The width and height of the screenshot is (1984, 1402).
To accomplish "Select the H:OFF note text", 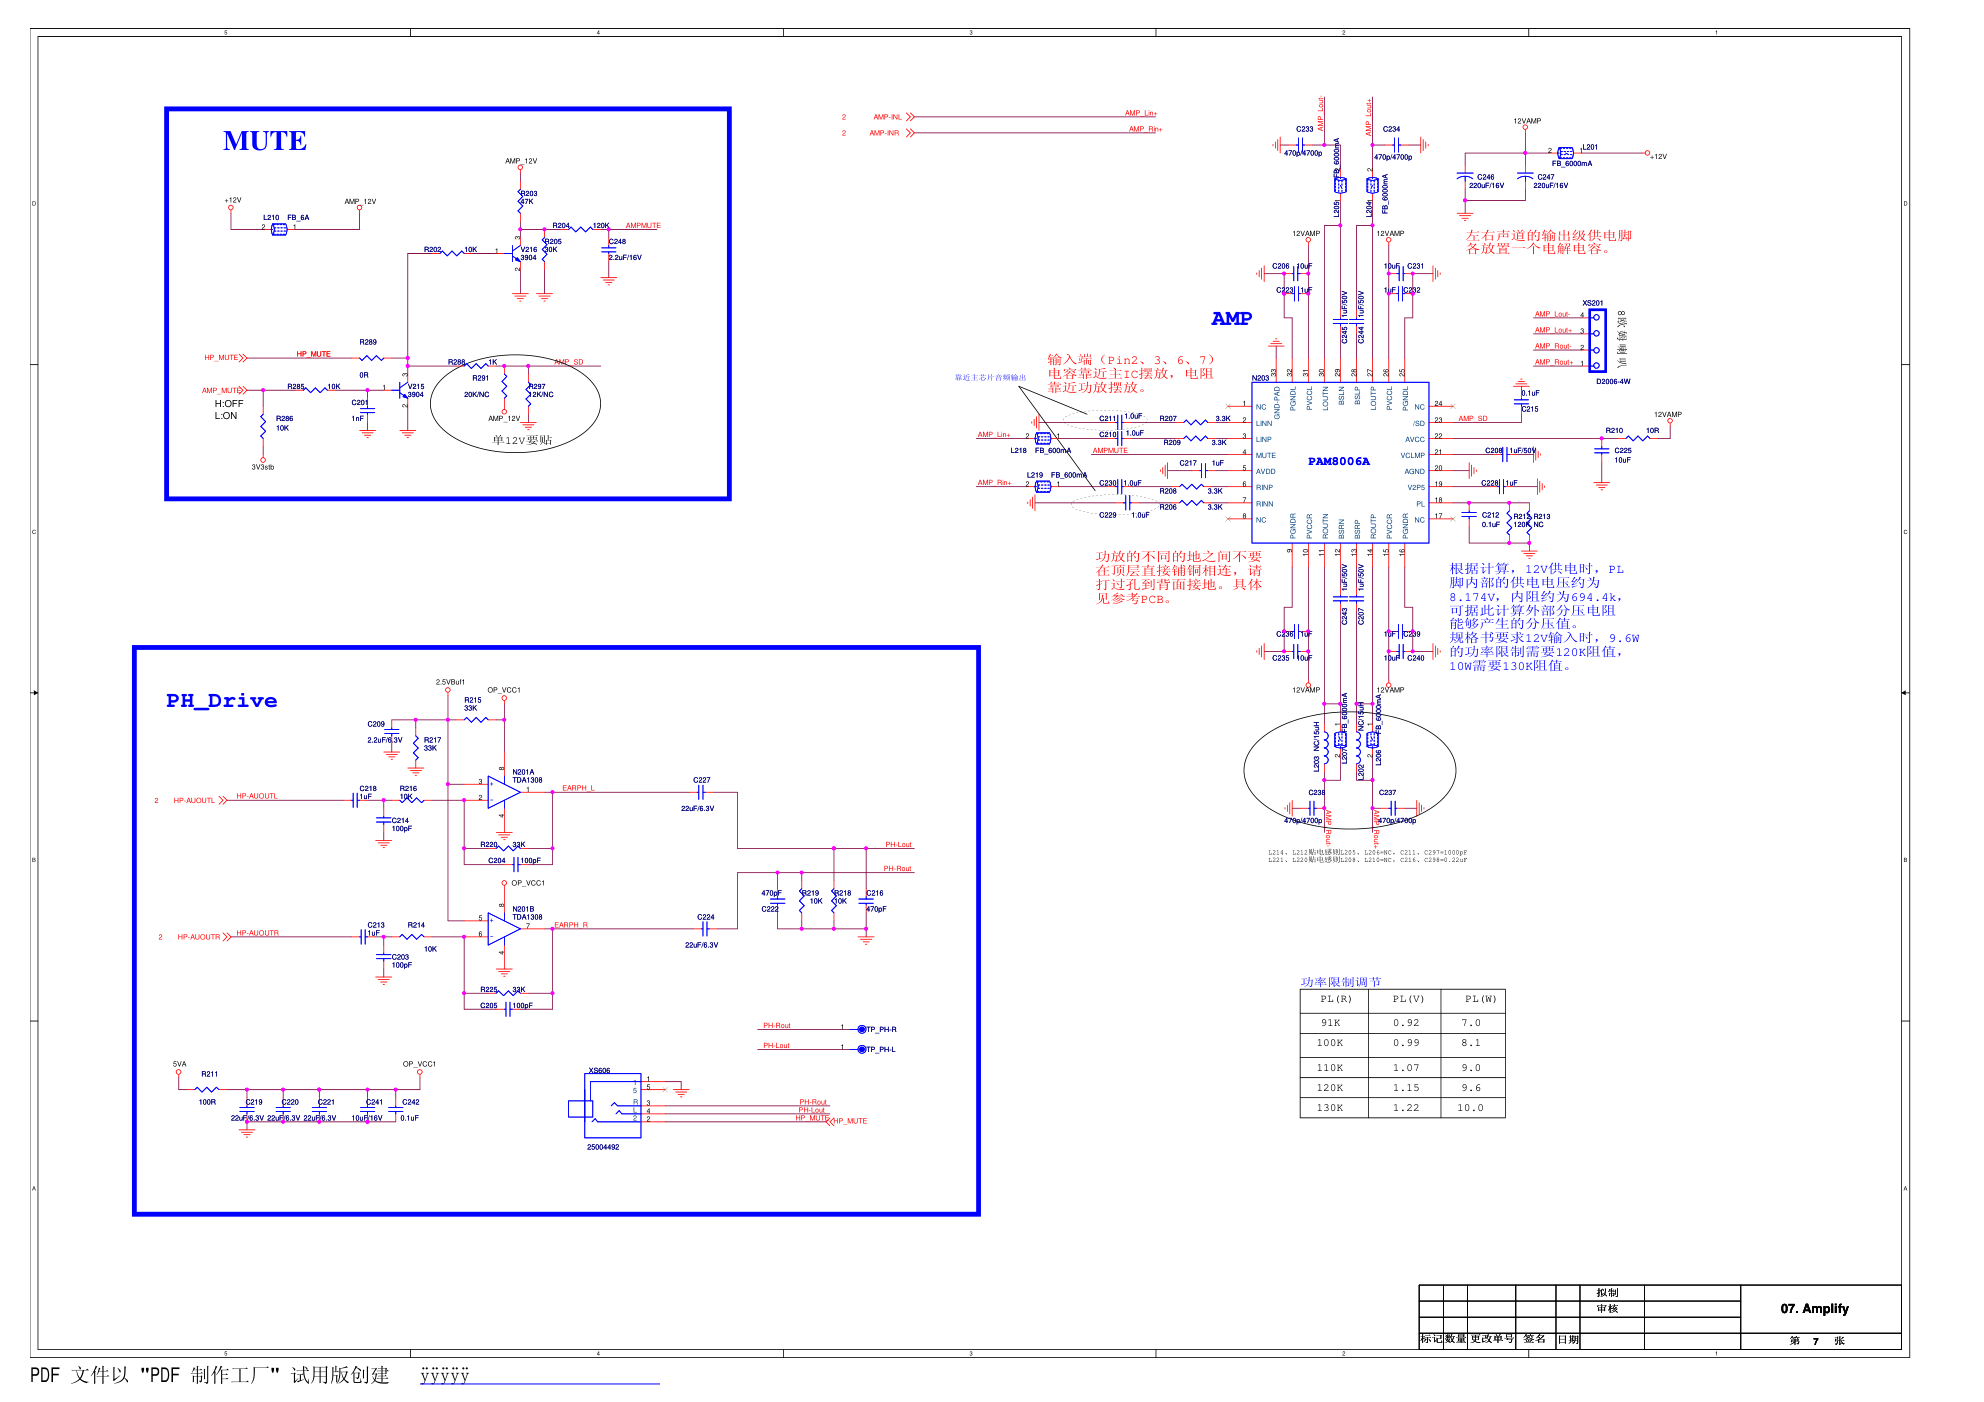I will pyautogui.click(x=229, y=404).
